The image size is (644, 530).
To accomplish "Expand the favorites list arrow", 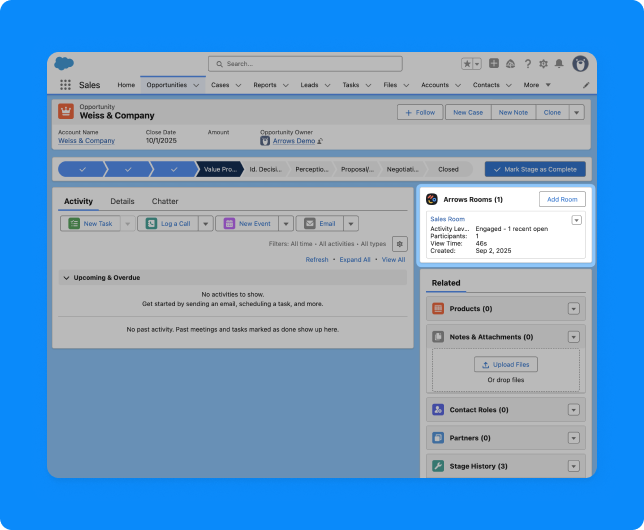I will 477,64.
